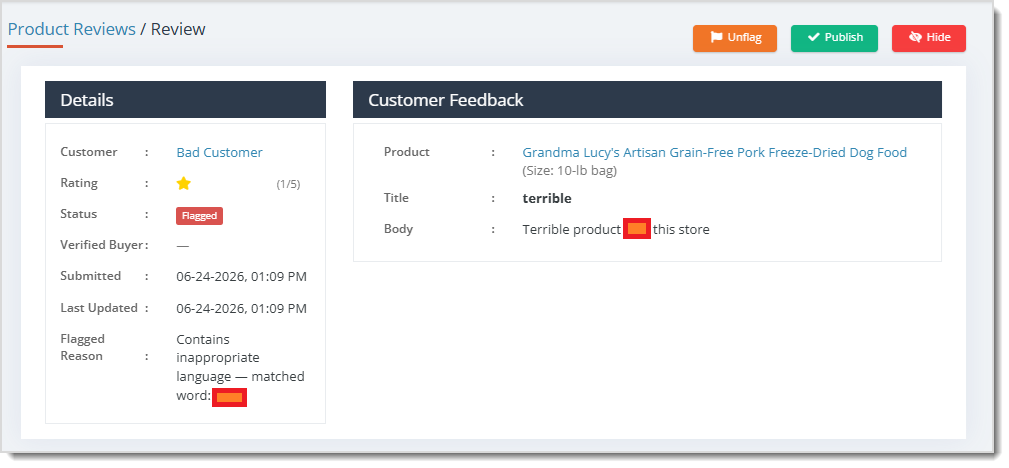Click the Unflag button
Viewport: 1009px width, 468px height.
(735, 38)
